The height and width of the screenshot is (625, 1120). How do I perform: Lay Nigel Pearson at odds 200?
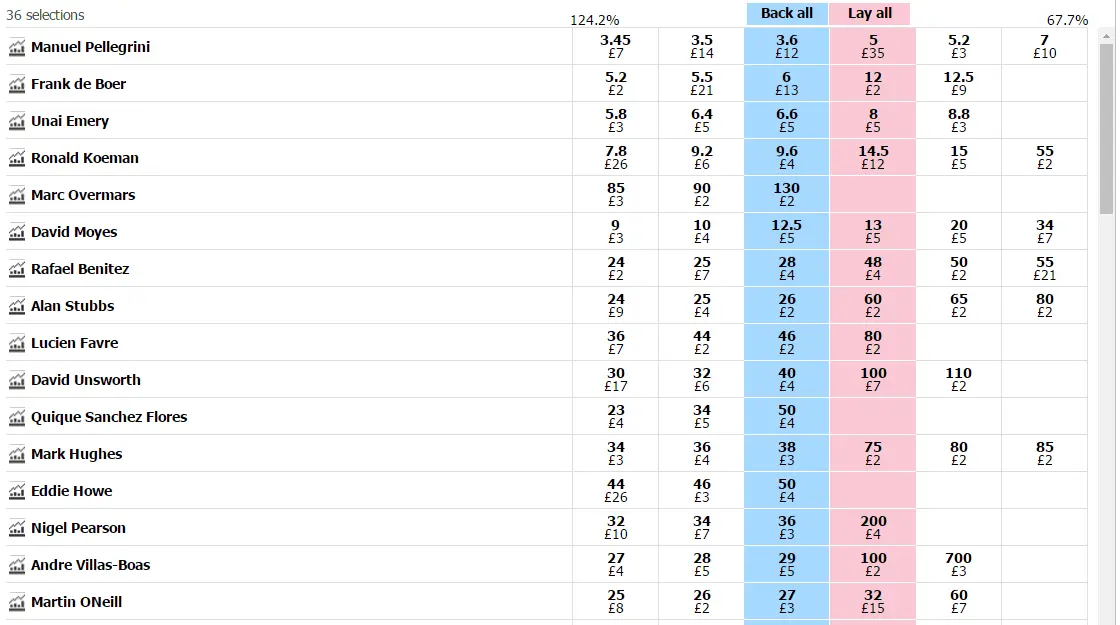tap(873, 528)
